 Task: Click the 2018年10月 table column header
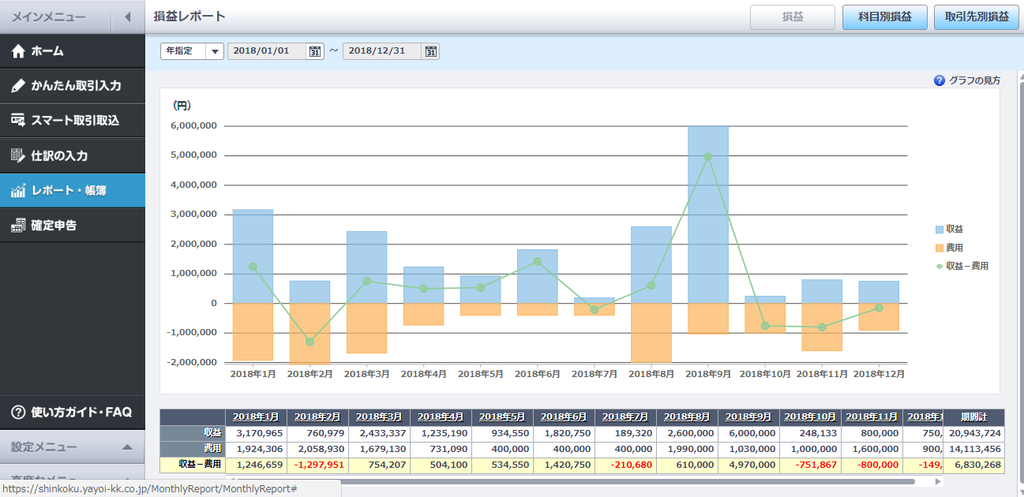810,417
